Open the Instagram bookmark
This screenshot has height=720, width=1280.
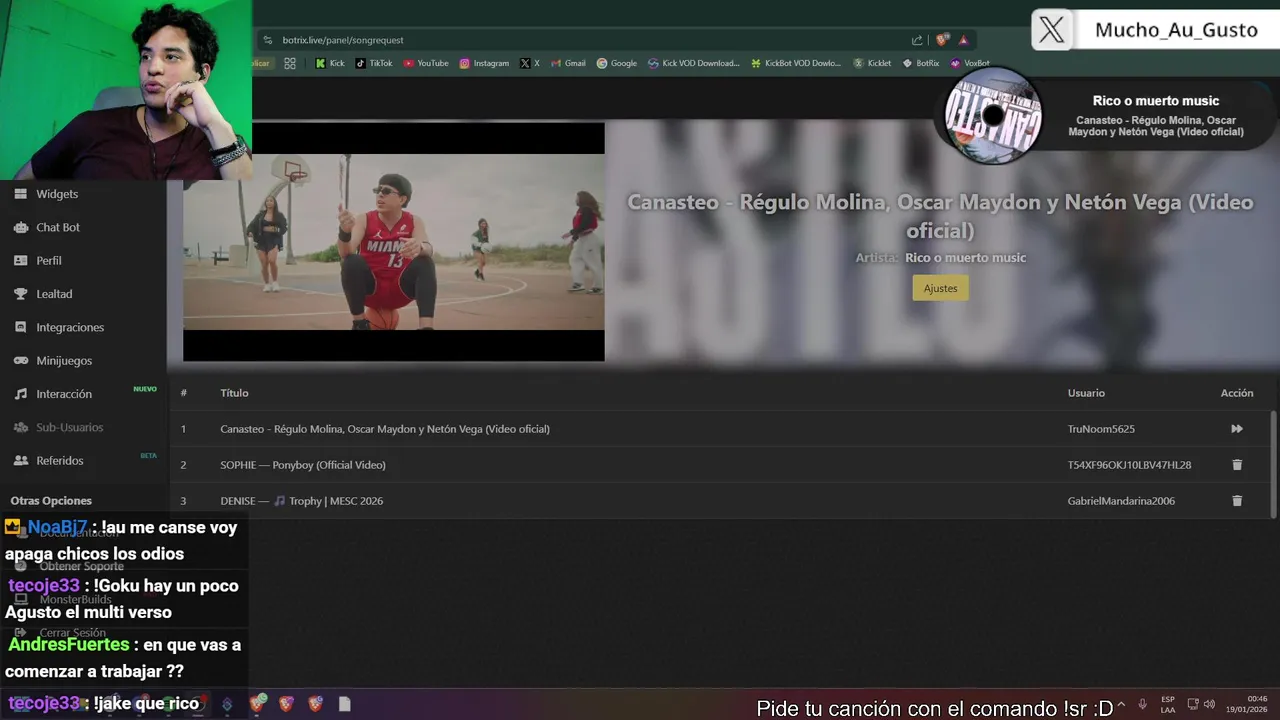point(484,63)
